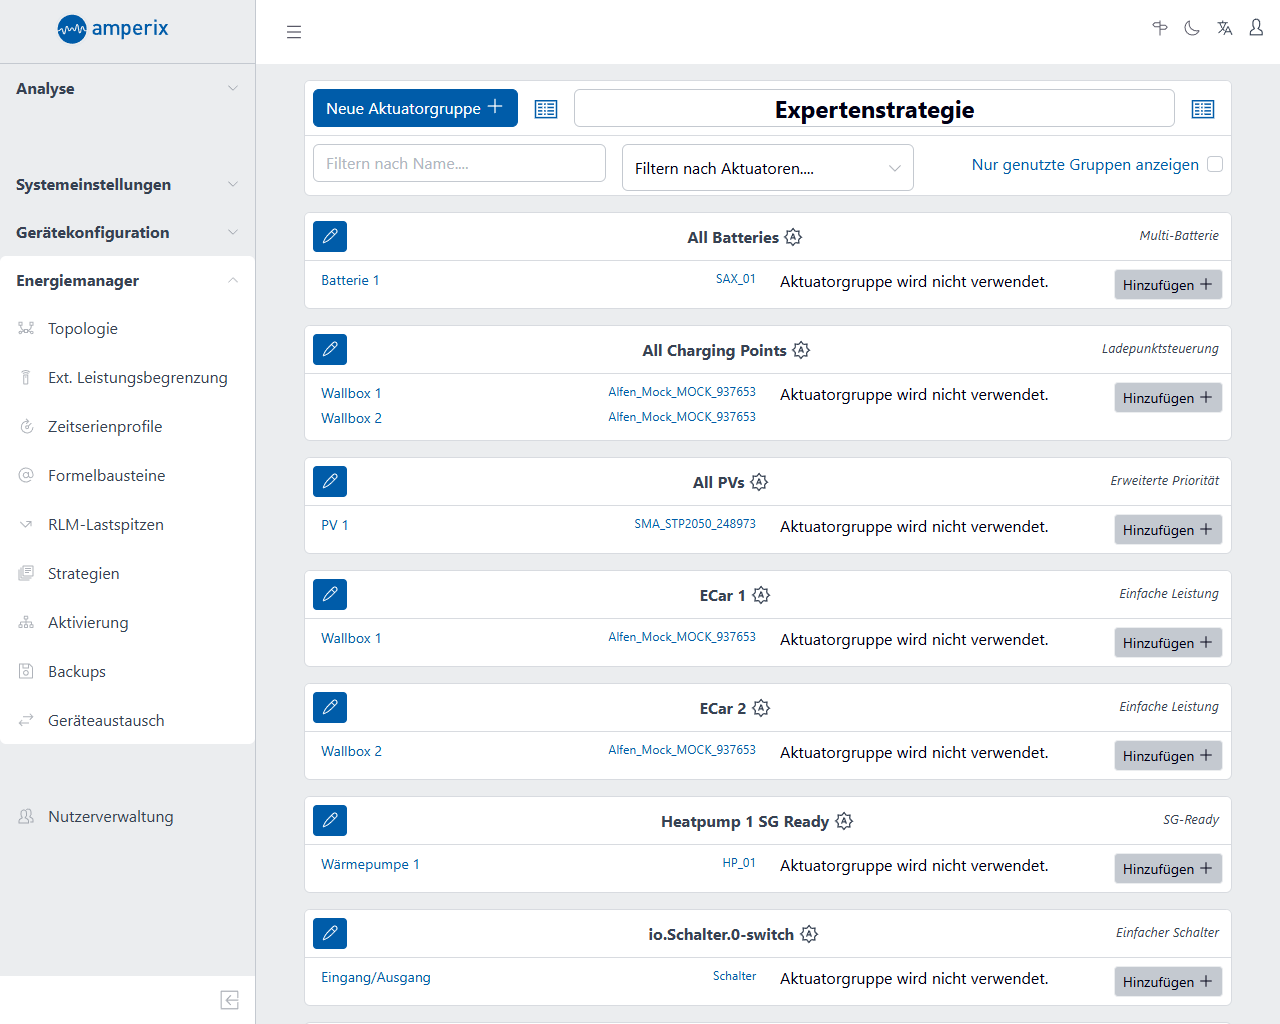Enable Nur genutzte Gruppen anzeigen checkbox
The height and width of the screenshot is (1024, 1280).
click(x=1215, y=164)
